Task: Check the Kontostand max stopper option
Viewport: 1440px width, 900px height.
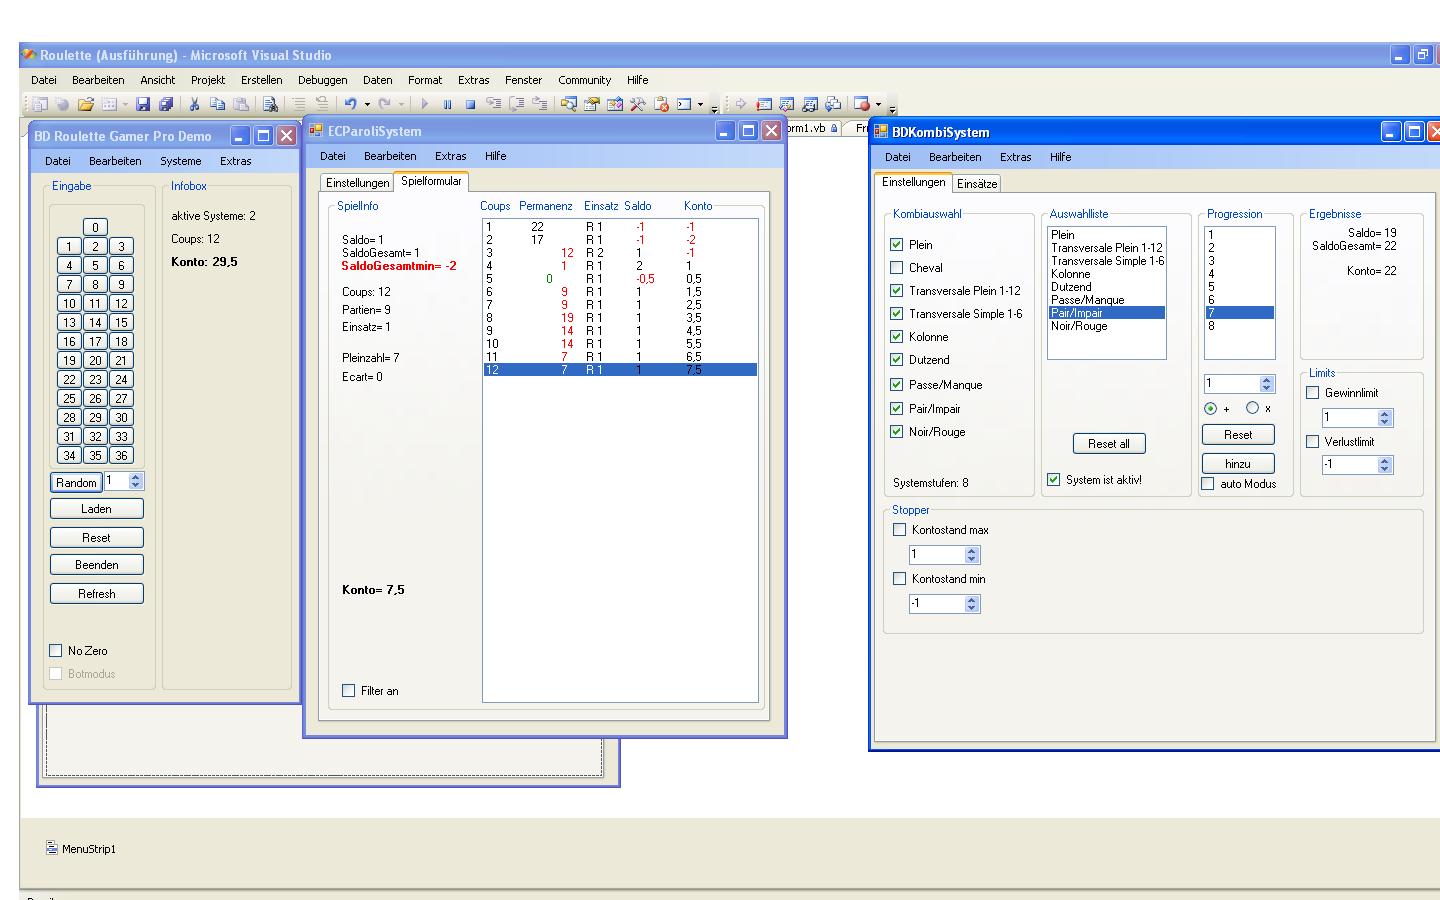Action: point(900,530)
